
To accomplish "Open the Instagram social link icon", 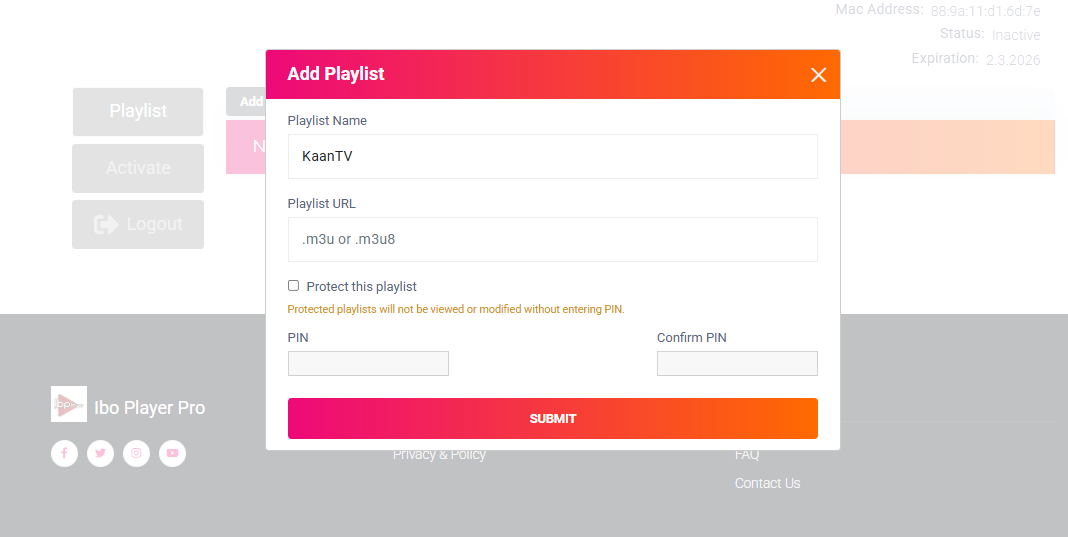I will point(136,453).
